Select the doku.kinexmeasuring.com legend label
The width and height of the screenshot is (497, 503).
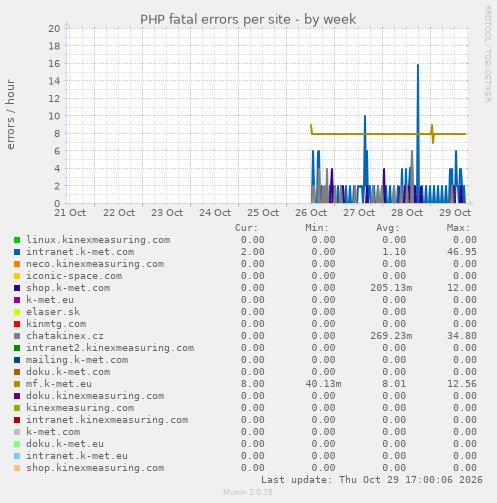point(95,396)
